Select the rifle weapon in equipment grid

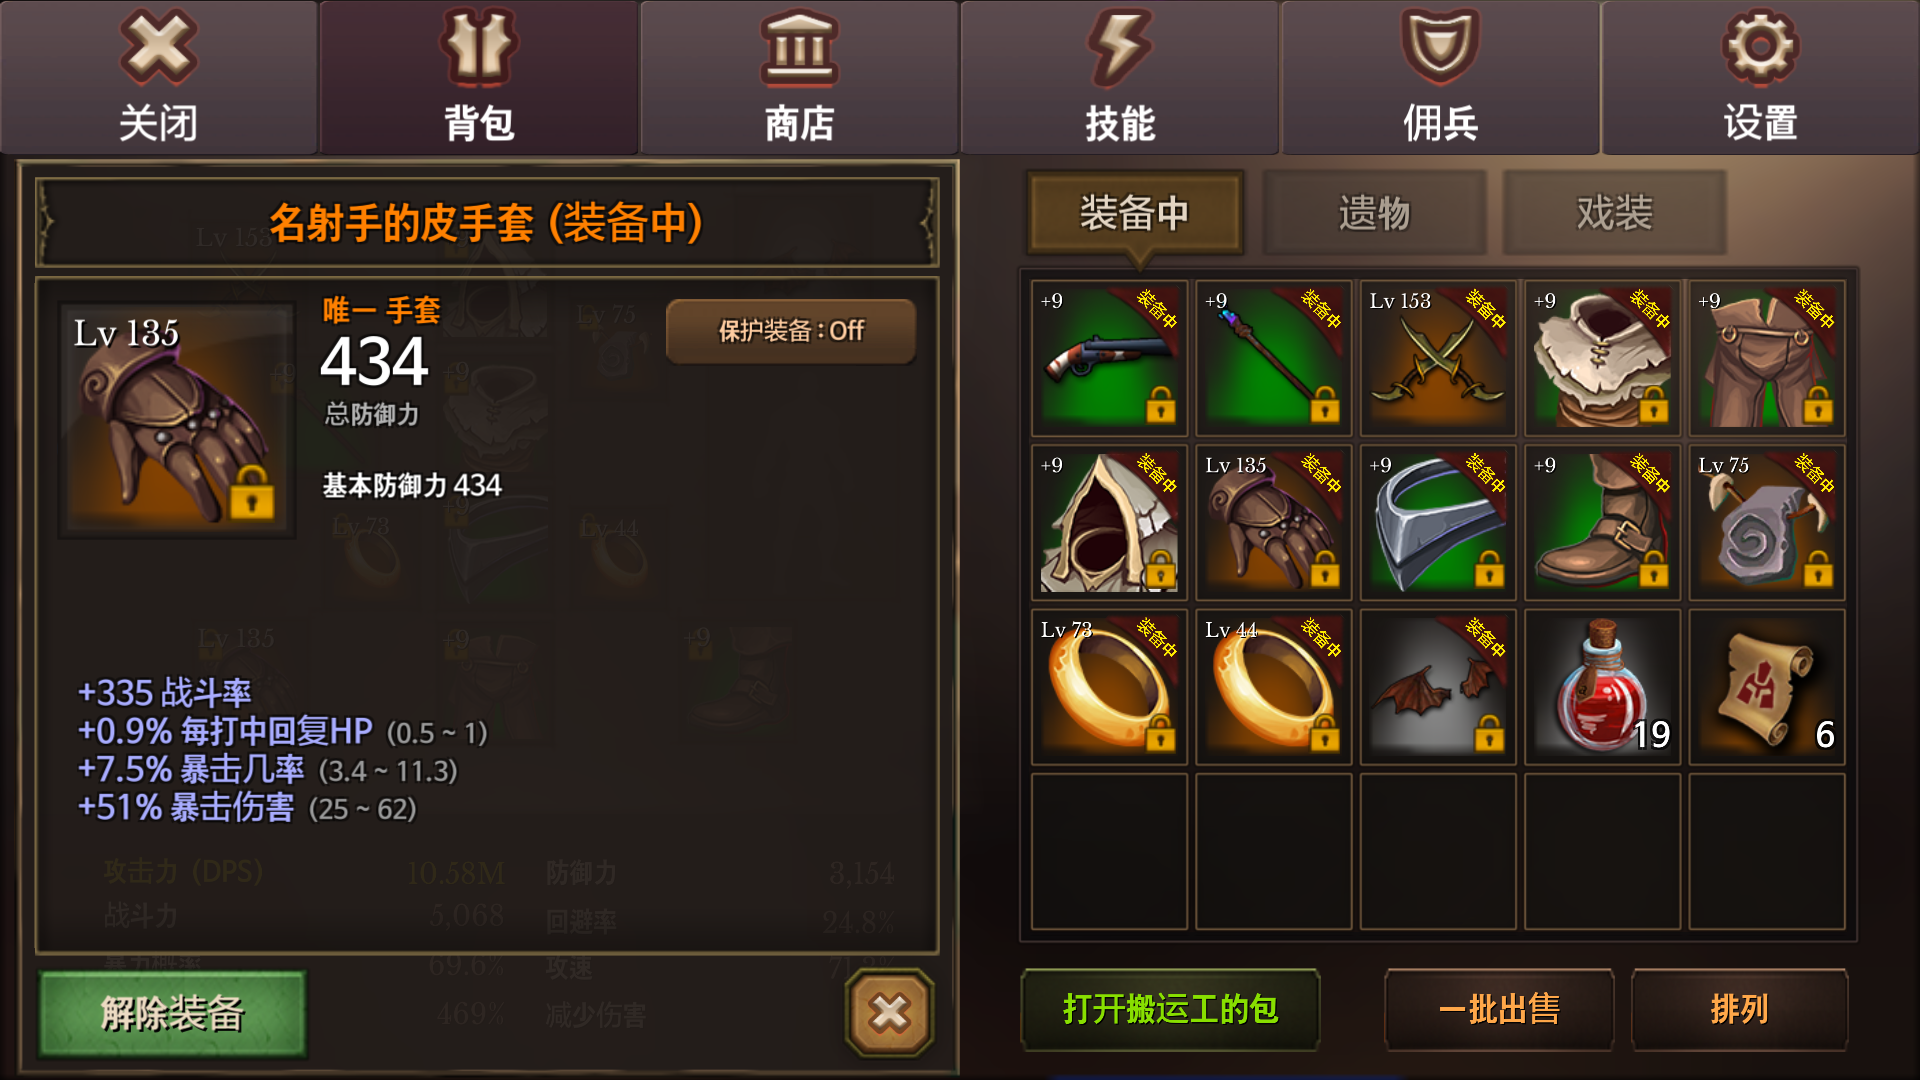coord(1109,358)
